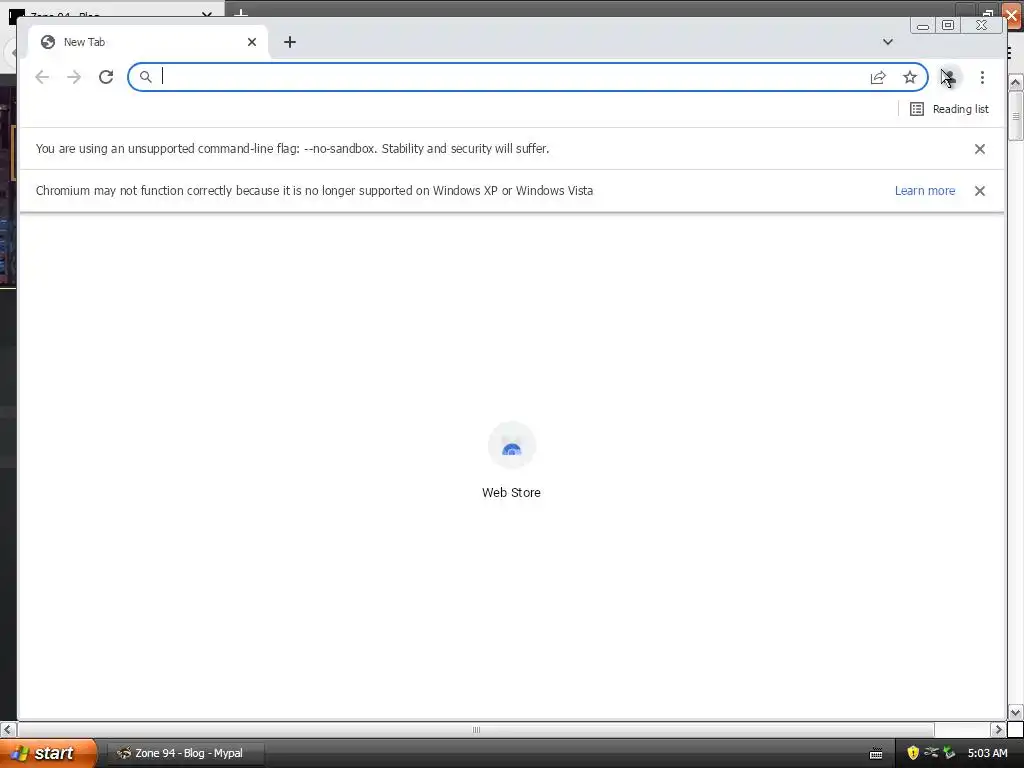Viewport: 1024px width, 768px height.
Task: Click the horizontal scrollbar thumb
Action: (x=476, y=729)
